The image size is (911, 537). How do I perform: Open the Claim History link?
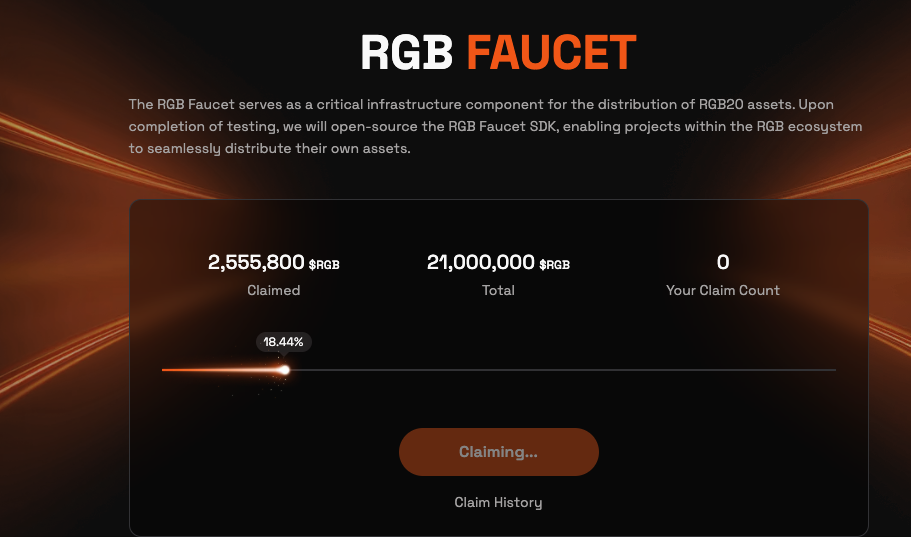coord(498,502)
